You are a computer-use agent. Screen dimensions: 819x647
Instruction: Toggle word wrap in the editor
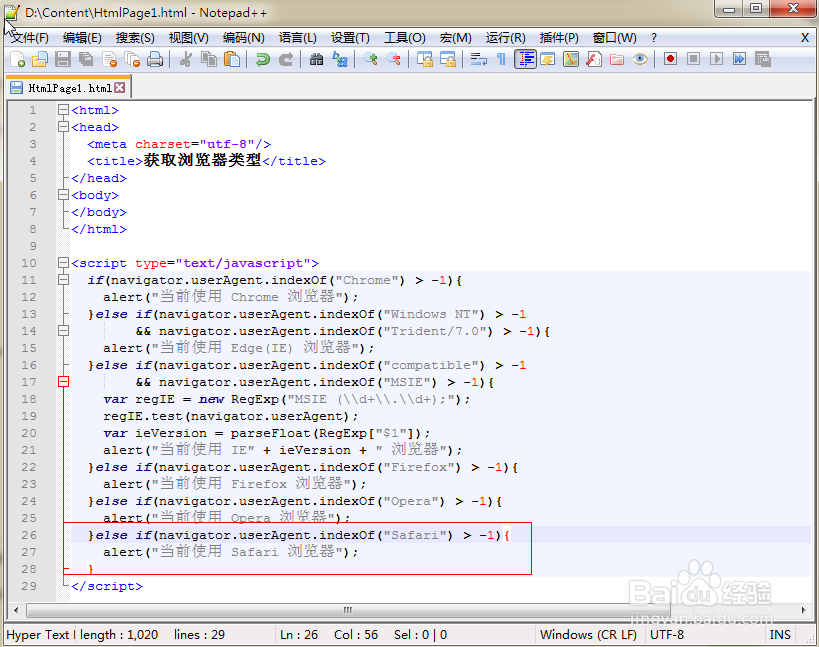click(478, 60)
